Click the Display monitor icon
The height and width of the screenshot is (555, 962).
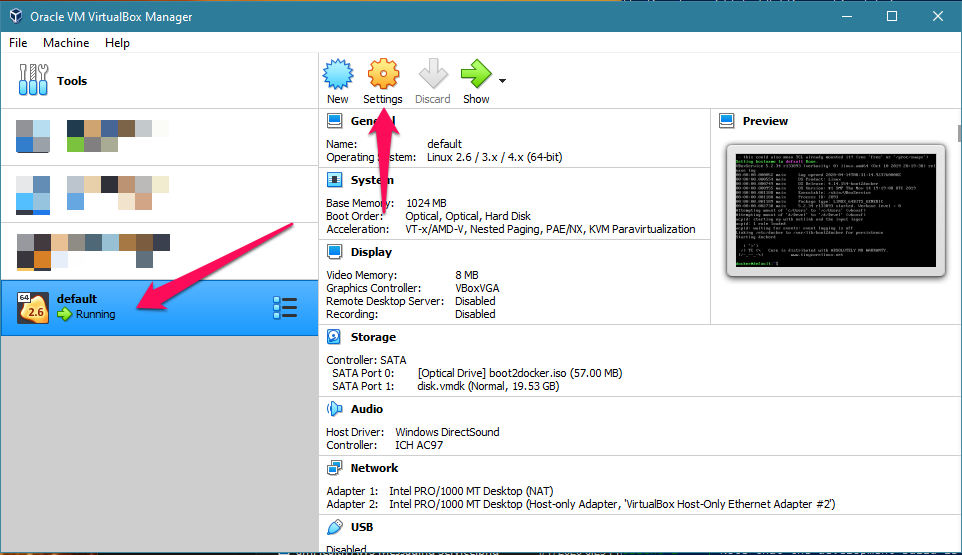click(x=334, y=251)
